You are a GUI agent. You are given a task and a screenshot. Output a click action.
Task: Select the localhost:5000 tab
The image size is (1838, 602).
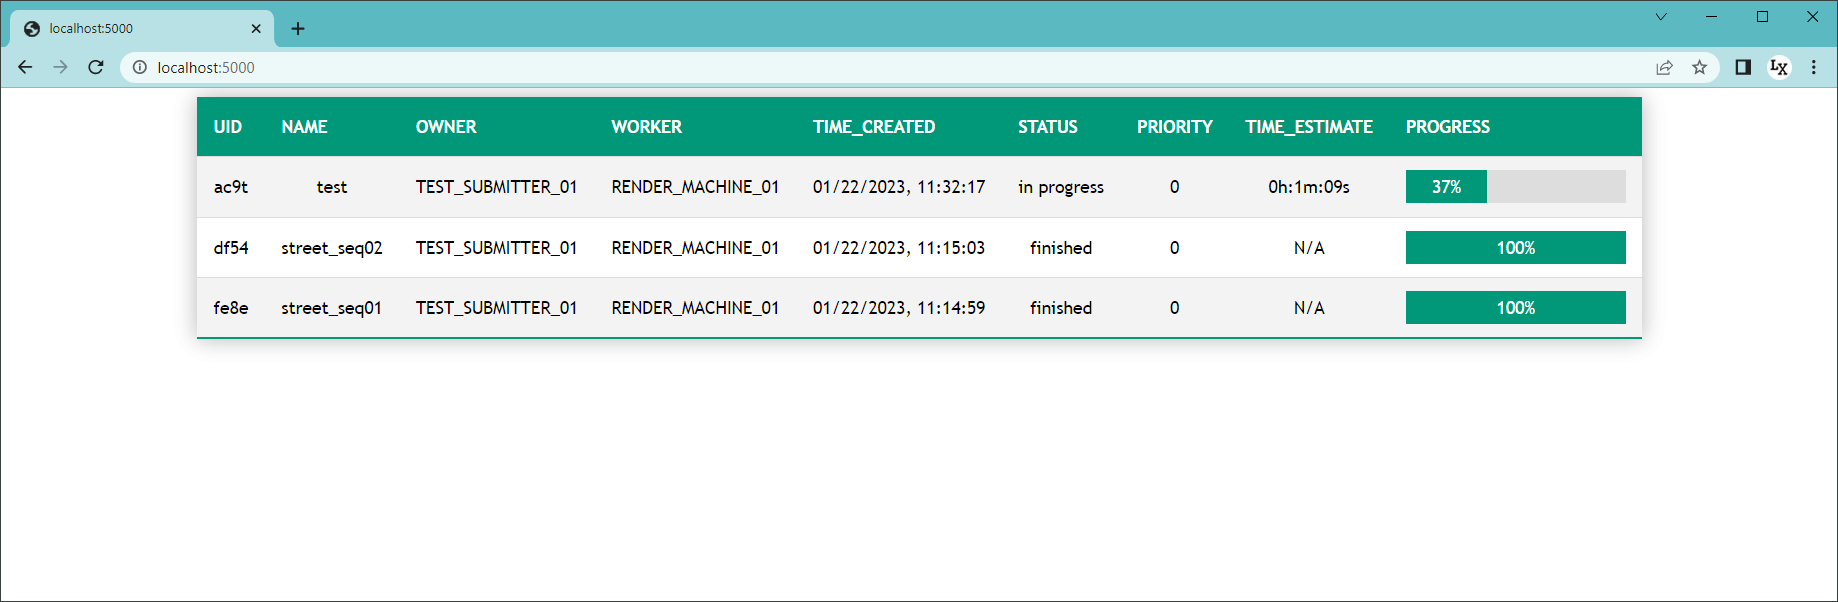coord(142,28)
